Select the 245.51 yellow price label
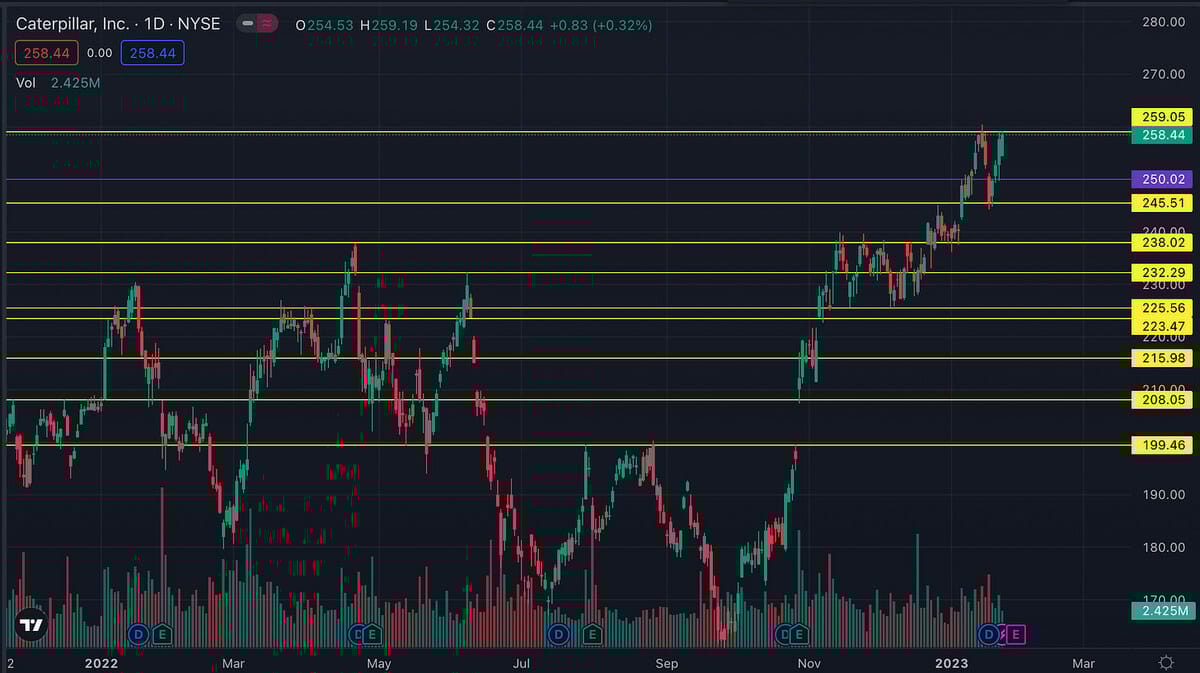 tap(1161, 203)
